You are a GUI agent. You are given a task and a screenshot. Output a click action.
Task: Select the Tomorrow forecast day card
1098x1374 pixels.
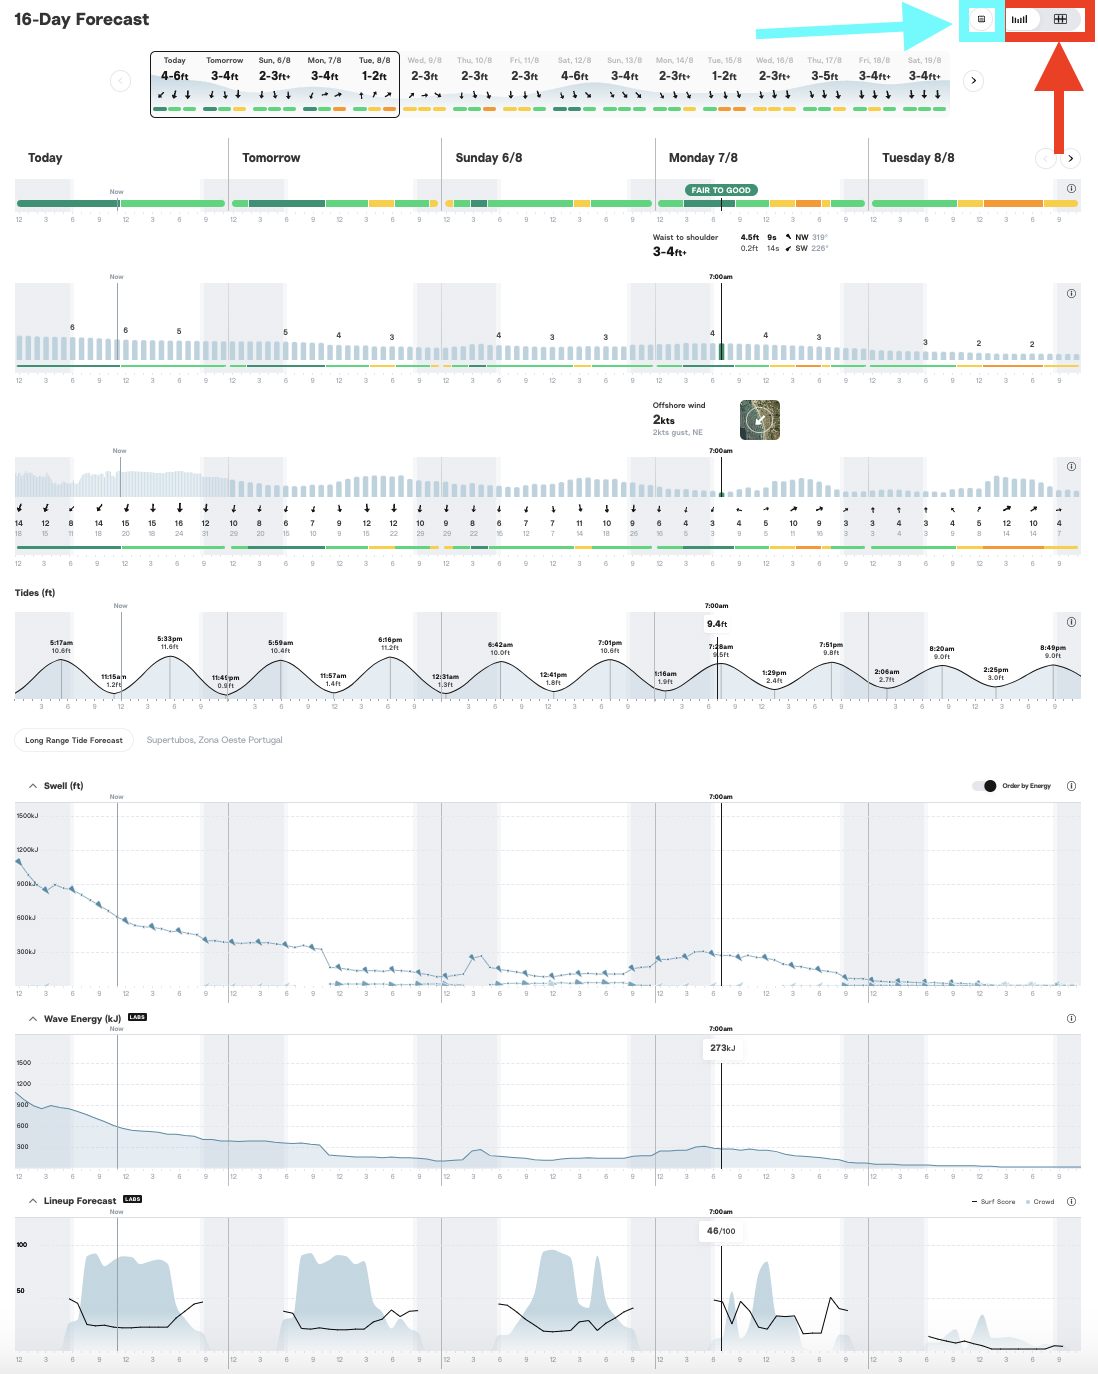[x=224, y=80]
